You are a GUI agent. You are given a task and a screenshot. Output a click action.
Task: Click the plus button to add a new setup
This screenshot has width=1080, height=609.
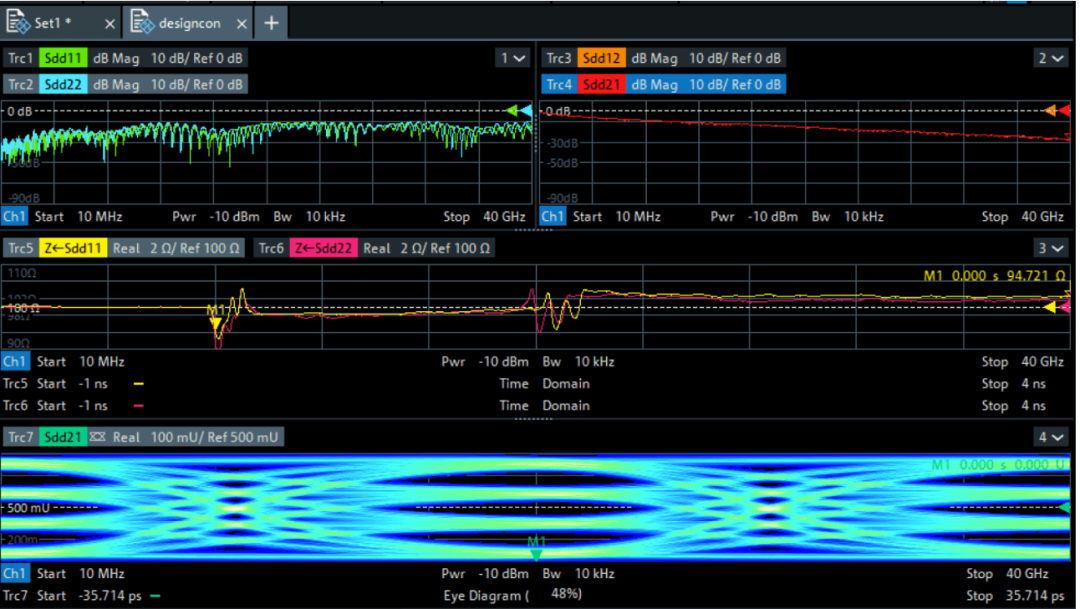pos(271,22)
